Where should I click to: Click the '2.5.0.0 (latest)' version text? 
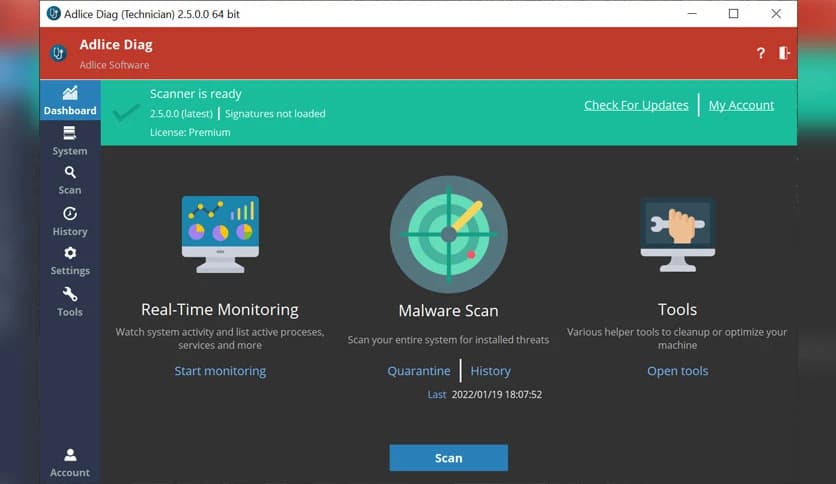[181, 114]
